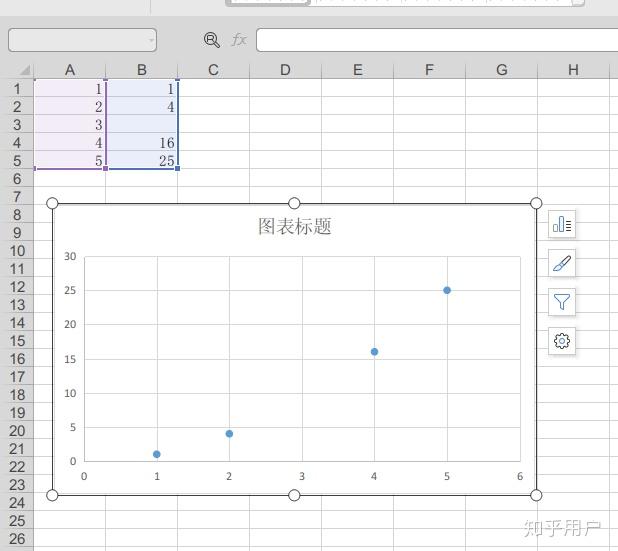This screenshot has height=551, width=618.
Task: Click the x-axis label 6
Action: pyautogui.click(x=520, y=476)
